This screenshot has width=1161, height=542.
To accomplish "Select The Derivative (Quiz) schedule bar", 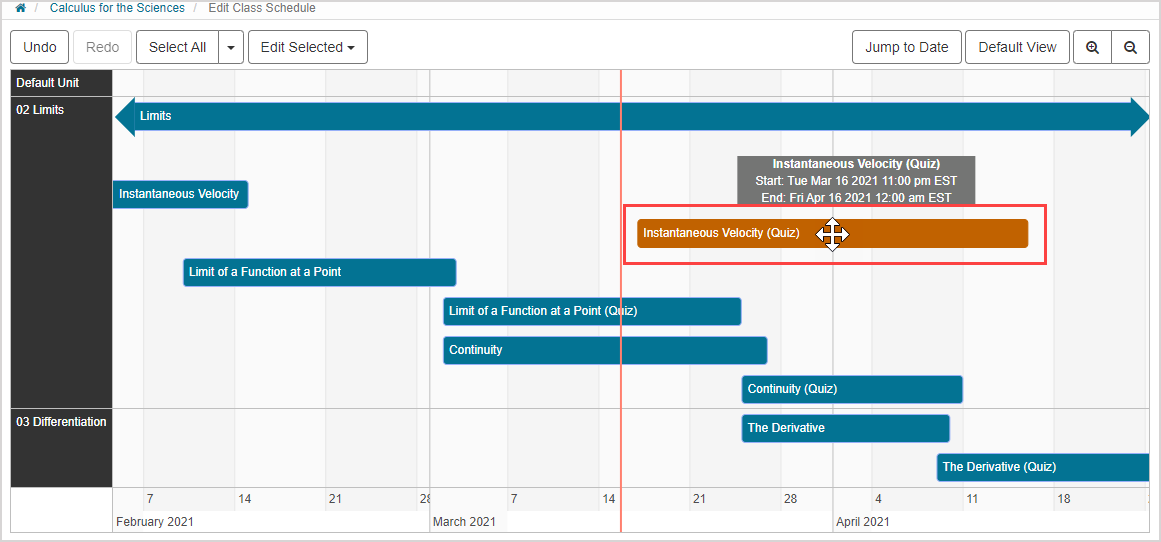I will pos(1041,467).
